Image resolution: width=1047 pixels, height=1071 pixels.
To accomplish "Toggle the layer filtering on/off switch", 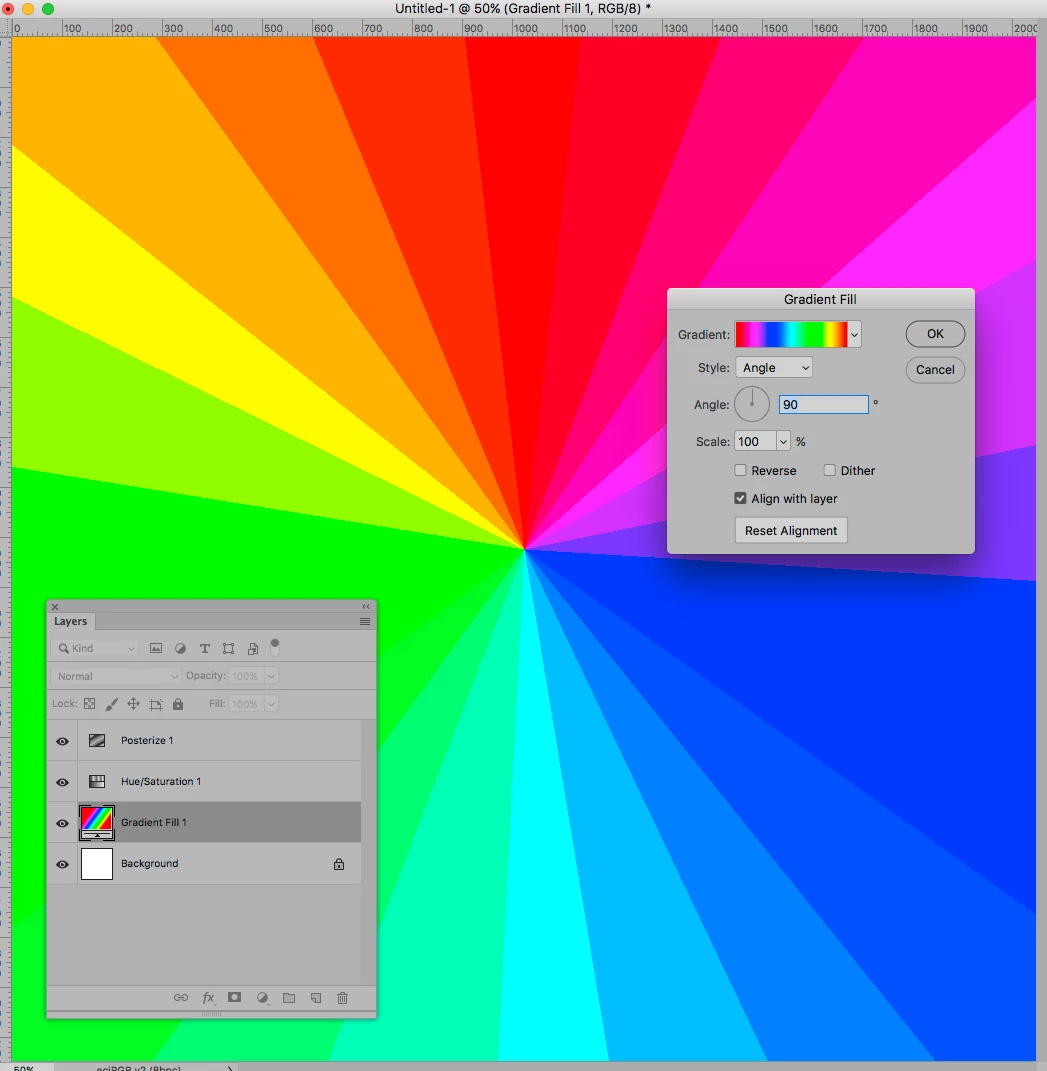I will [x=275, y=647].
